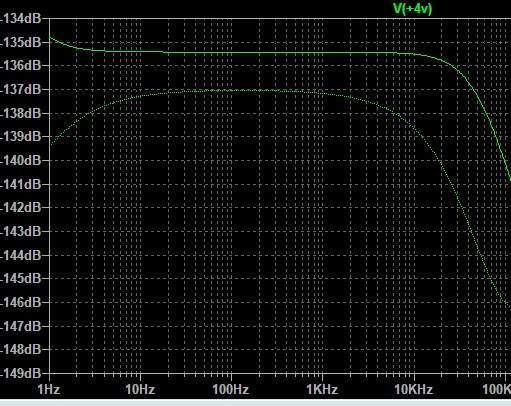511x406 pixels.
Task: Click the -143dB vertical axis label
Action: 21,231
